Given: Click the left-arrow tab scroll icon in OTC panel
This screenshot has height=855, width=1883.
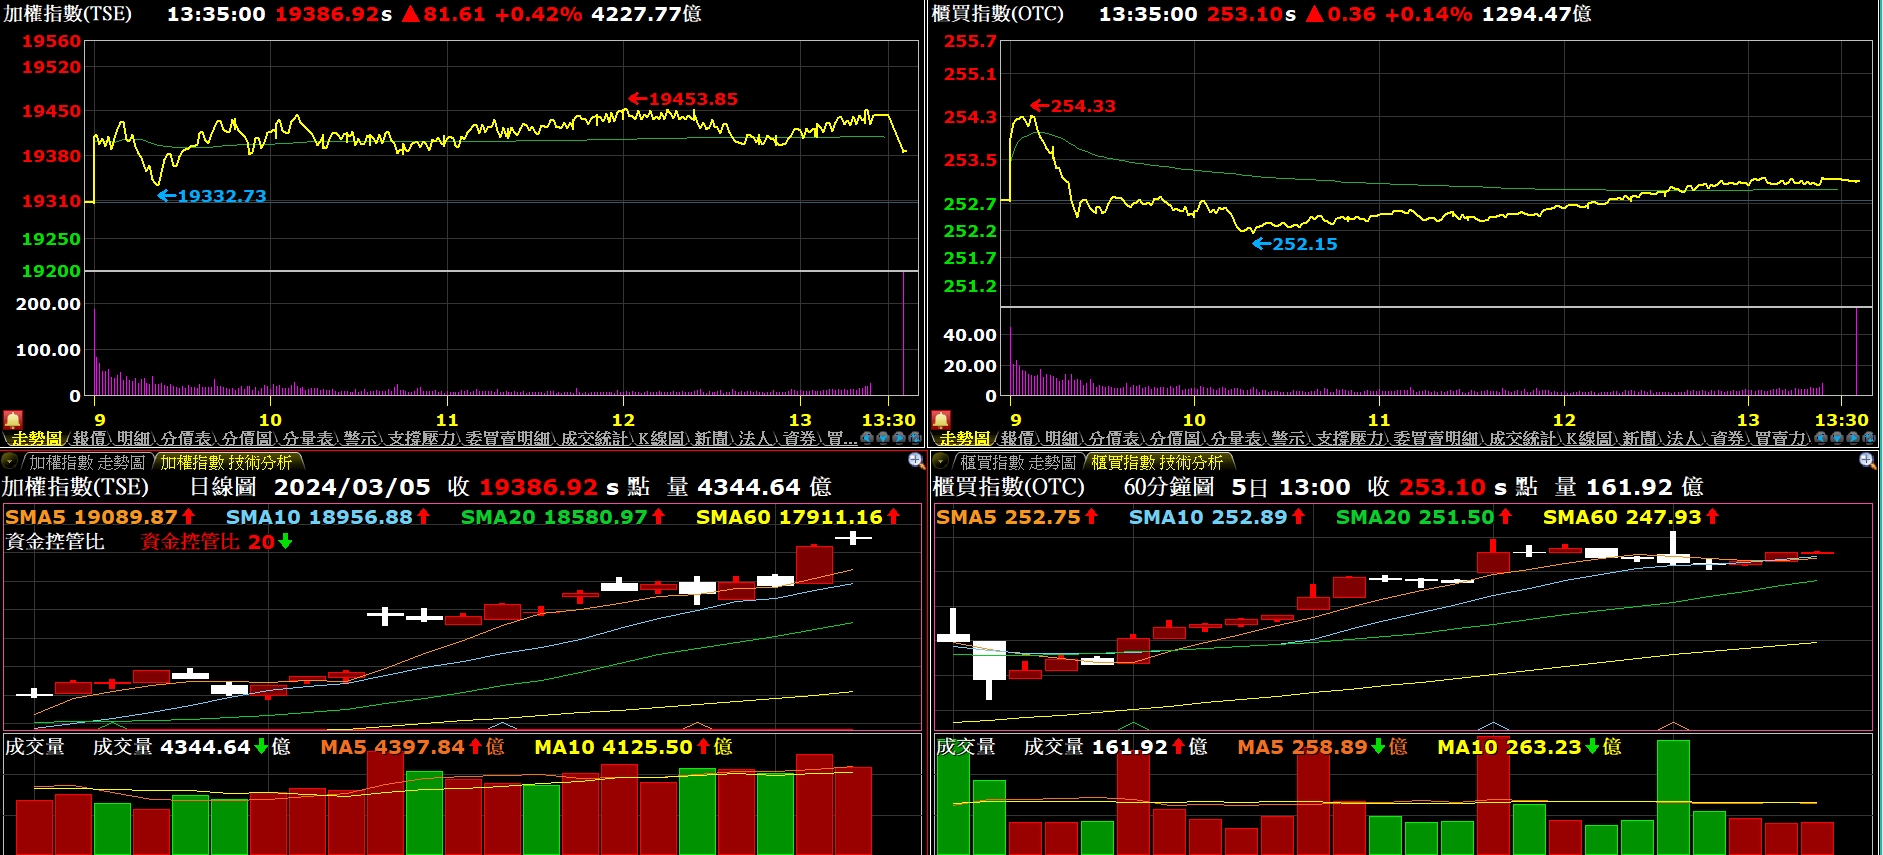Looking at the screenshot, I should 1821,438.
